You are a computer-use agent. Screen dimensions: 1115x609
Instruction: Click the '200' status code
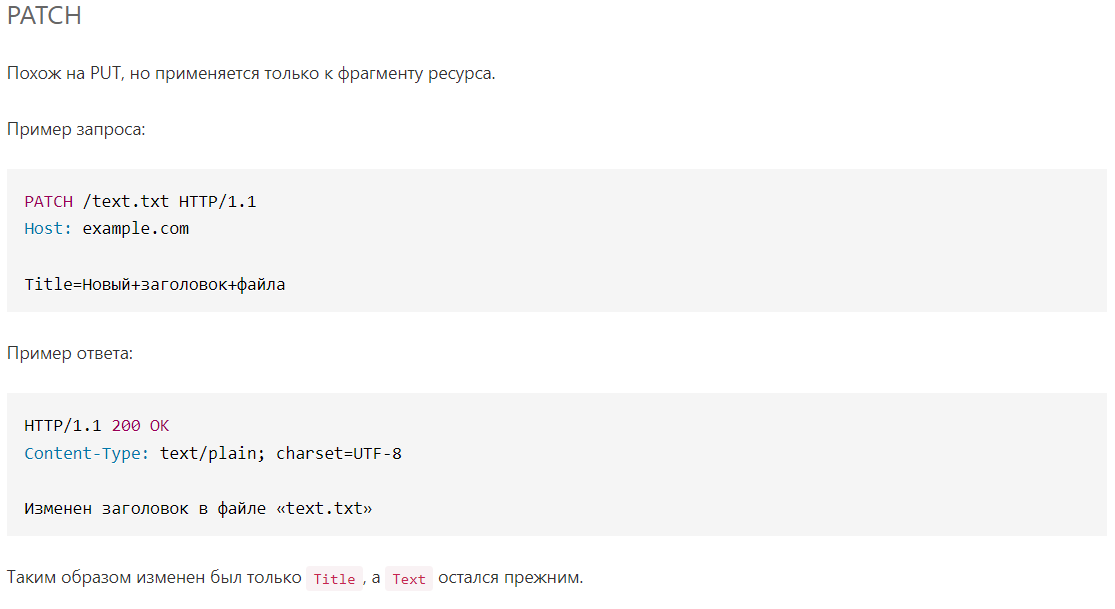pyautogui.click(x=126, y=426)
